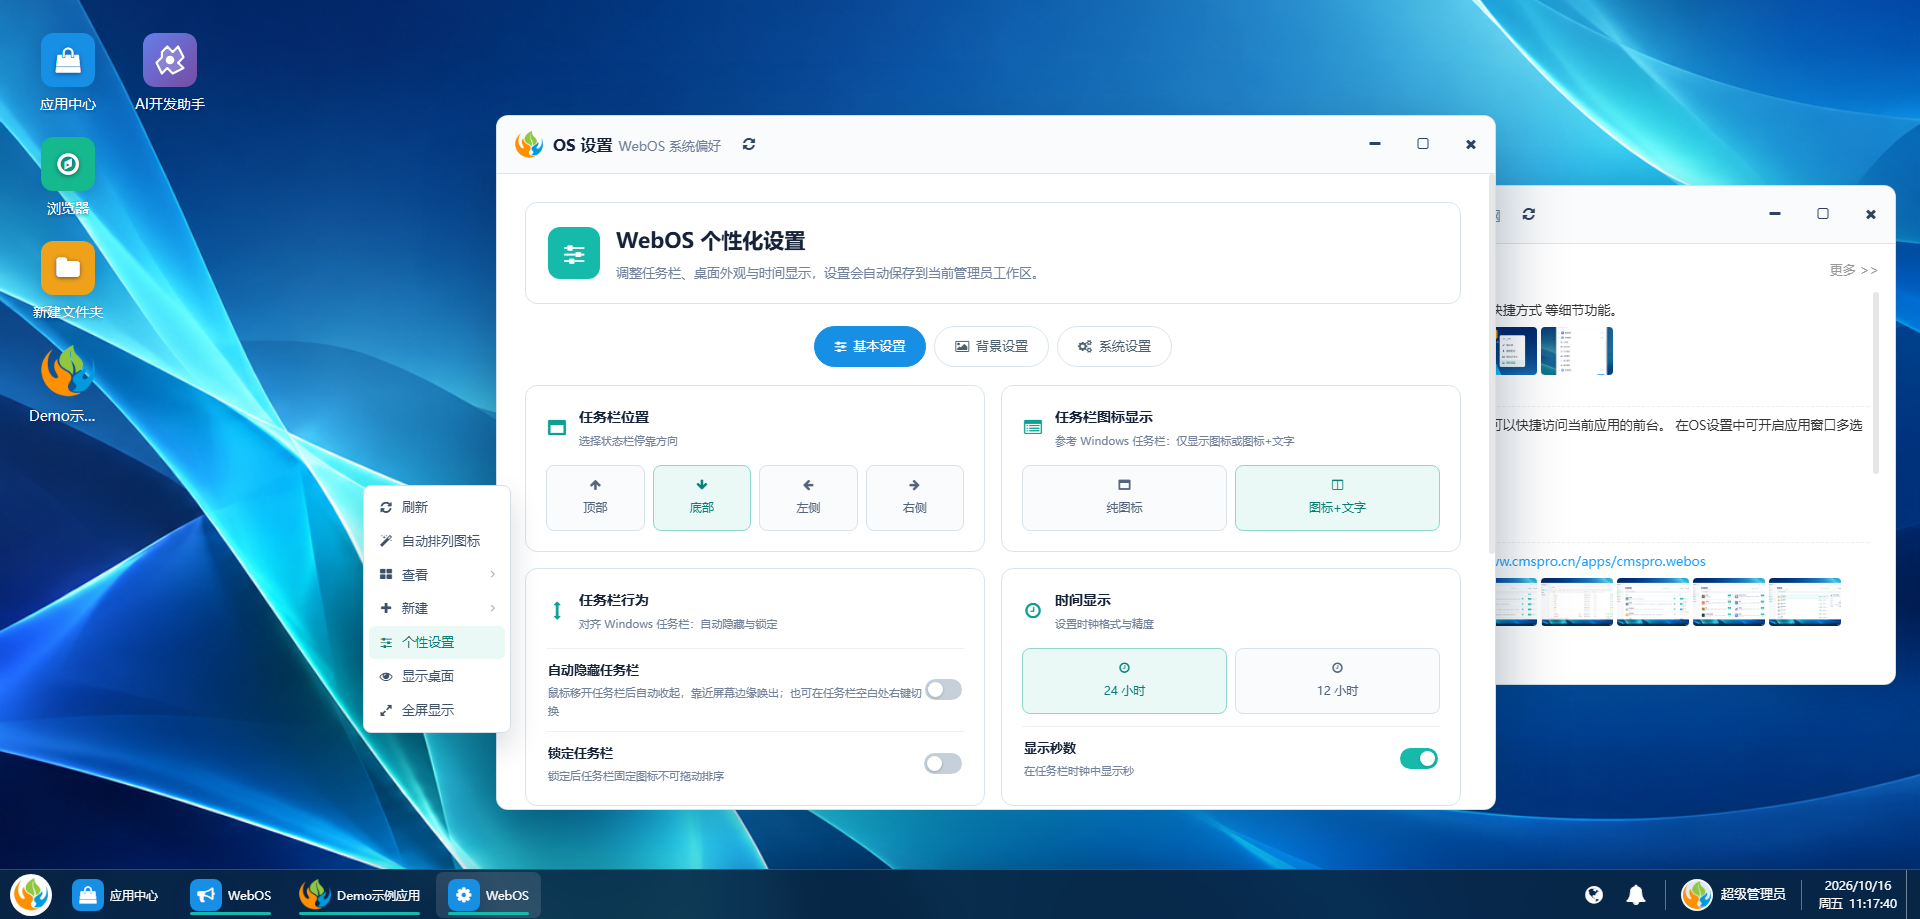This screenshot has height=919, width=1920.
Task: Open the AI开发助手 desktop icon
Action: click(x=170, y=72)
